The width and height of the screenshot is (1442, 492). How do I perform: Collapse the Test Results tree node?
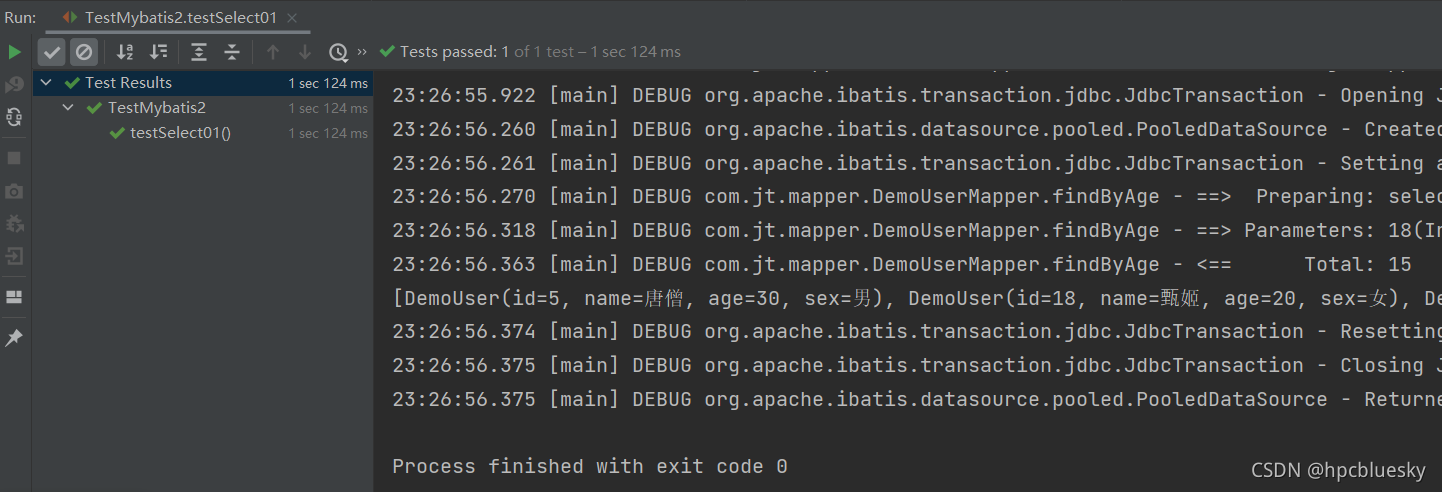pos(45,83)
